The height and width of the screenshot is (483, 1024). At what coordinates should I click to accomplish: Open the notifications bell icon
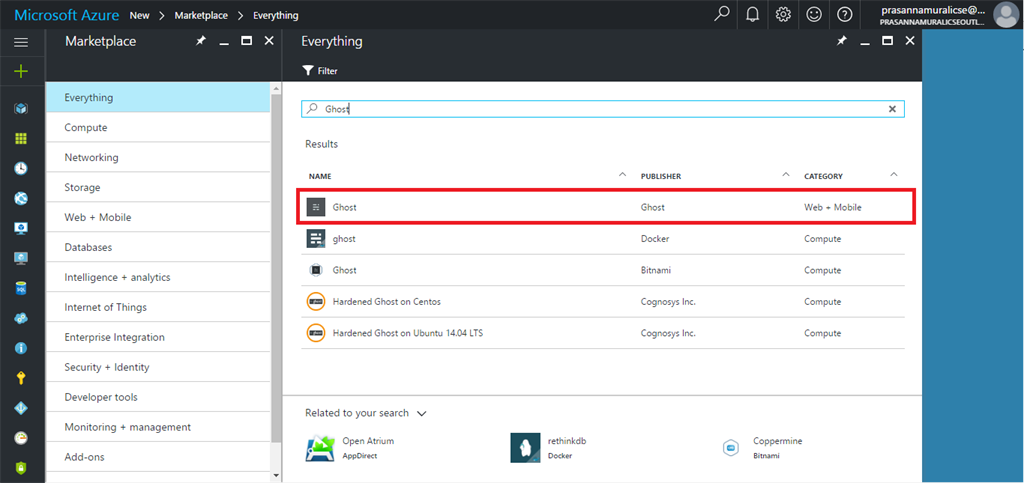pyautogui.click(x=752, y=14)
